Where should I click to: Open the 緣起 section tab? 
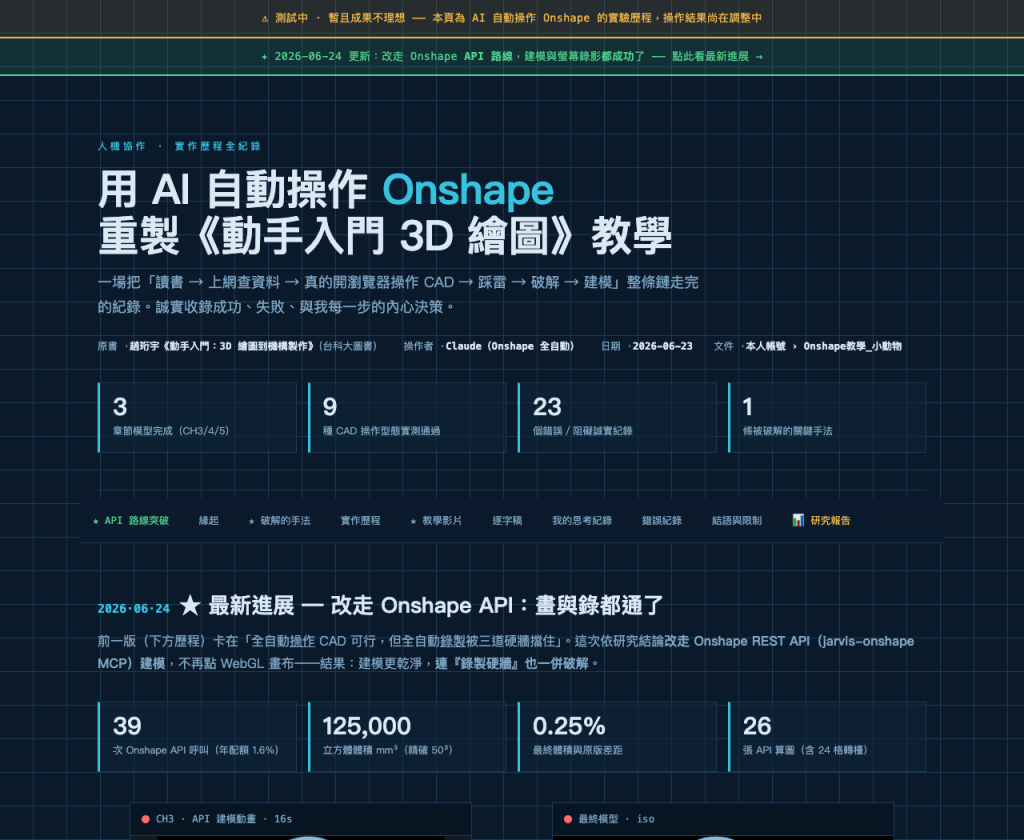(208, 521)
